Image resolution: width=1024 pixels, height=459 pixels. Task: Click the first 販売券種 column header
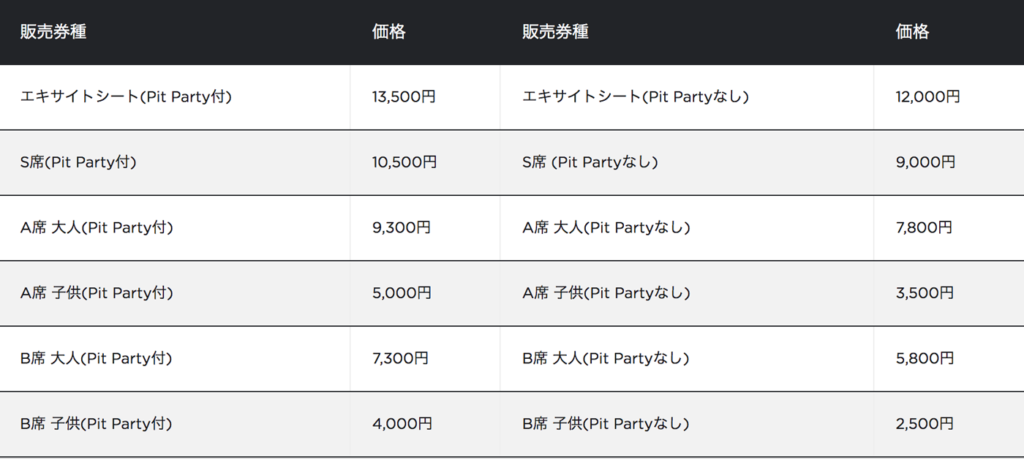coord(53,31)
